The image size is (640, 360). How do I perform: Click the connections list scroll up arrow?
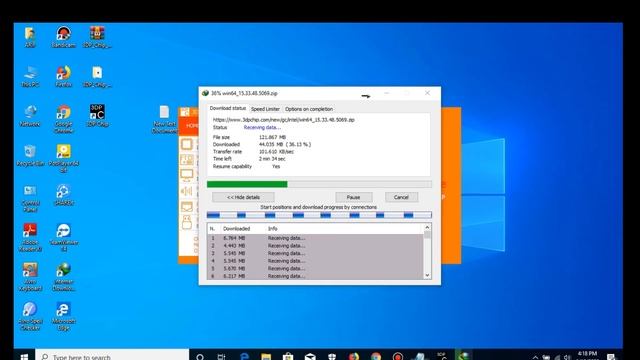[x=427, y=227]
